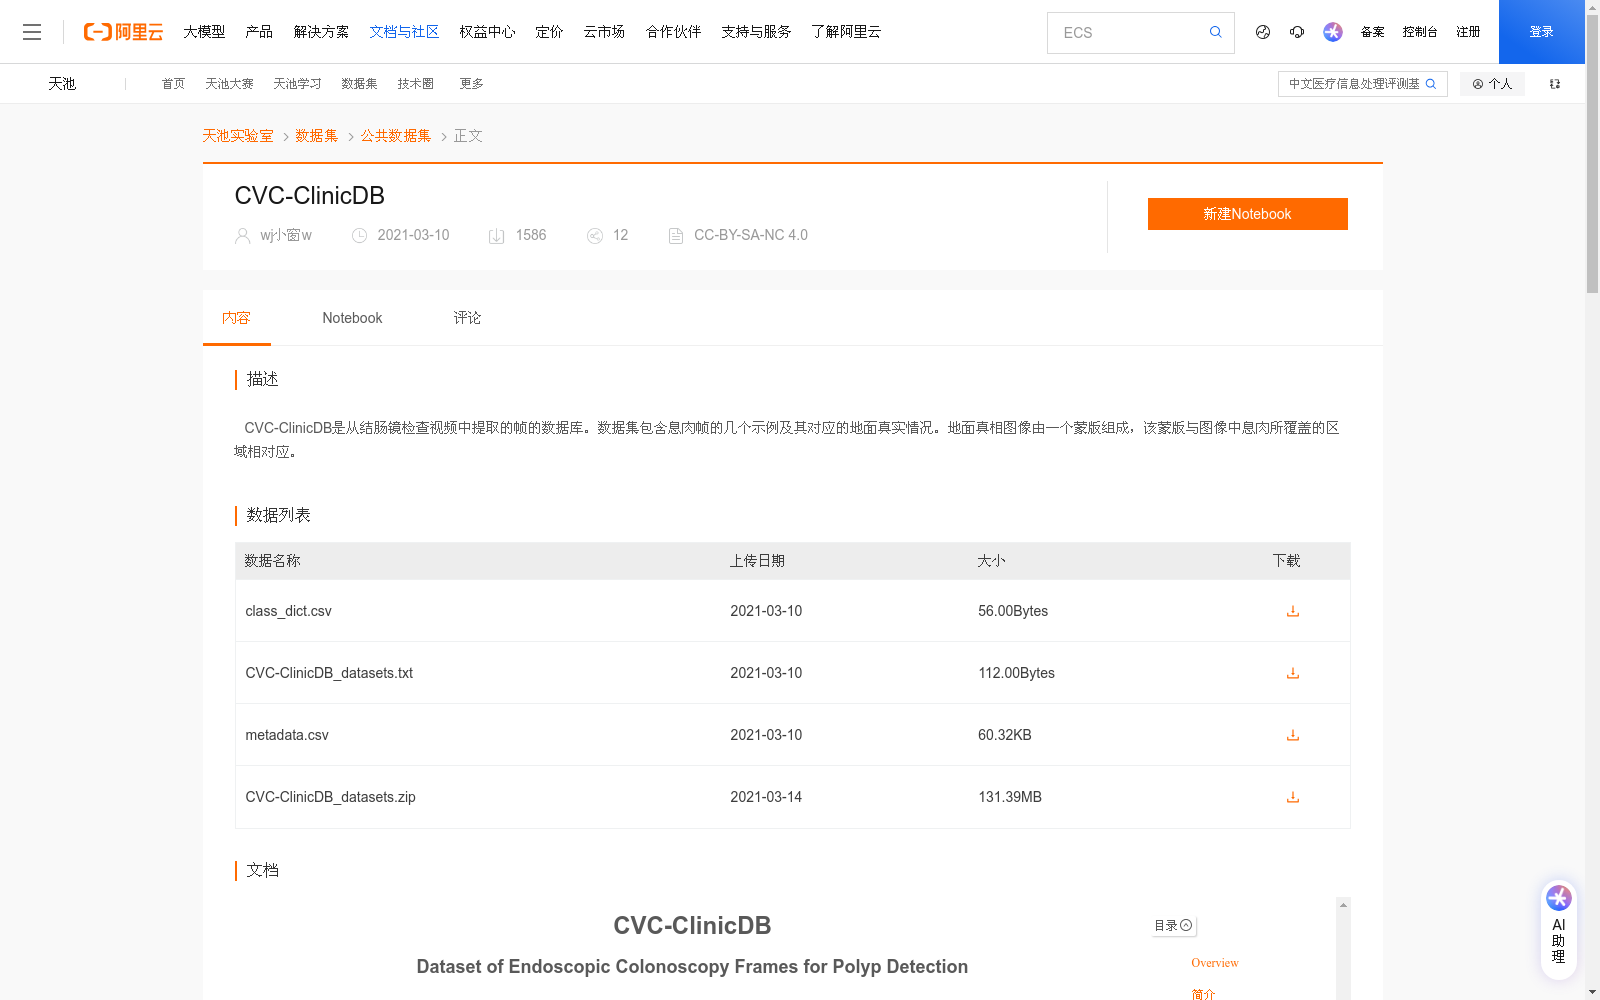Image resolution: width=1600 pixels, height=1000 pixels.
Task: Select the author name wj小窗w
Action: pos(286,236)
